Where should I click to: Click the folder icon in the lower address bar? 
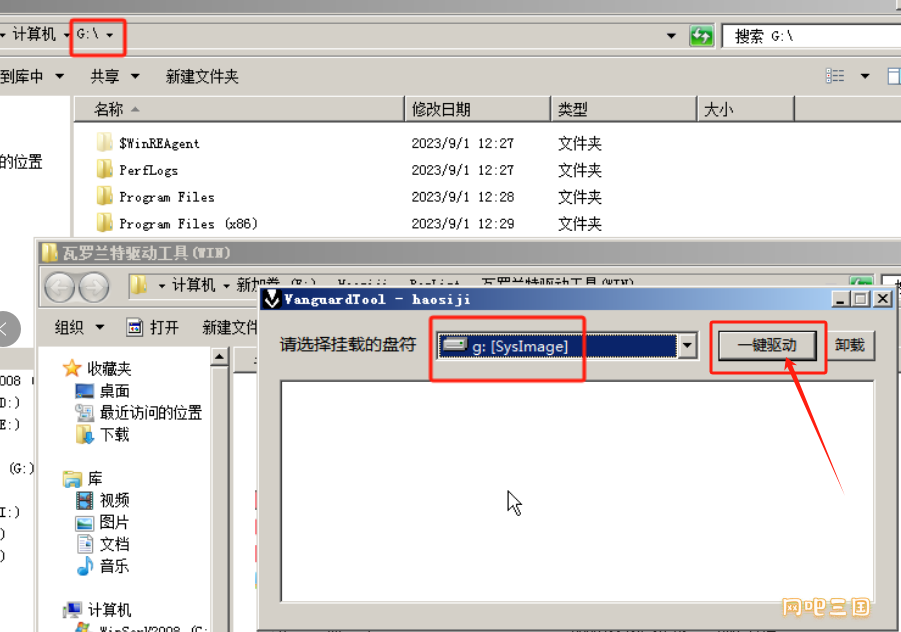[138, 285]
